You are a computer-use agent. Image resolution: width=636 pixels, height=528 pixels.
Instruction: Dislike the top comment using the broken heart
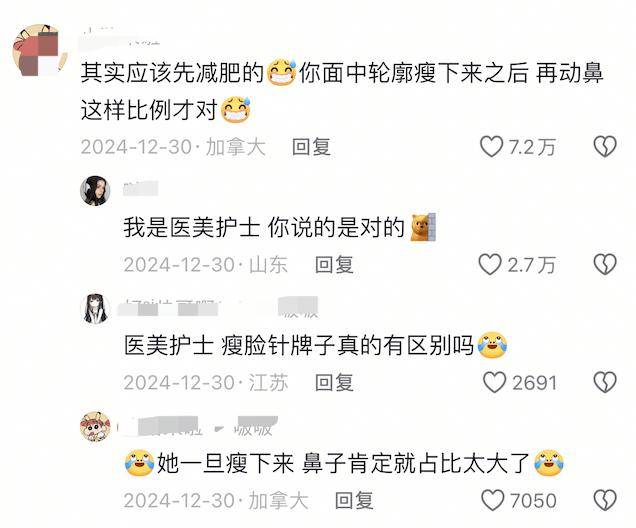[x=605, y=146]
